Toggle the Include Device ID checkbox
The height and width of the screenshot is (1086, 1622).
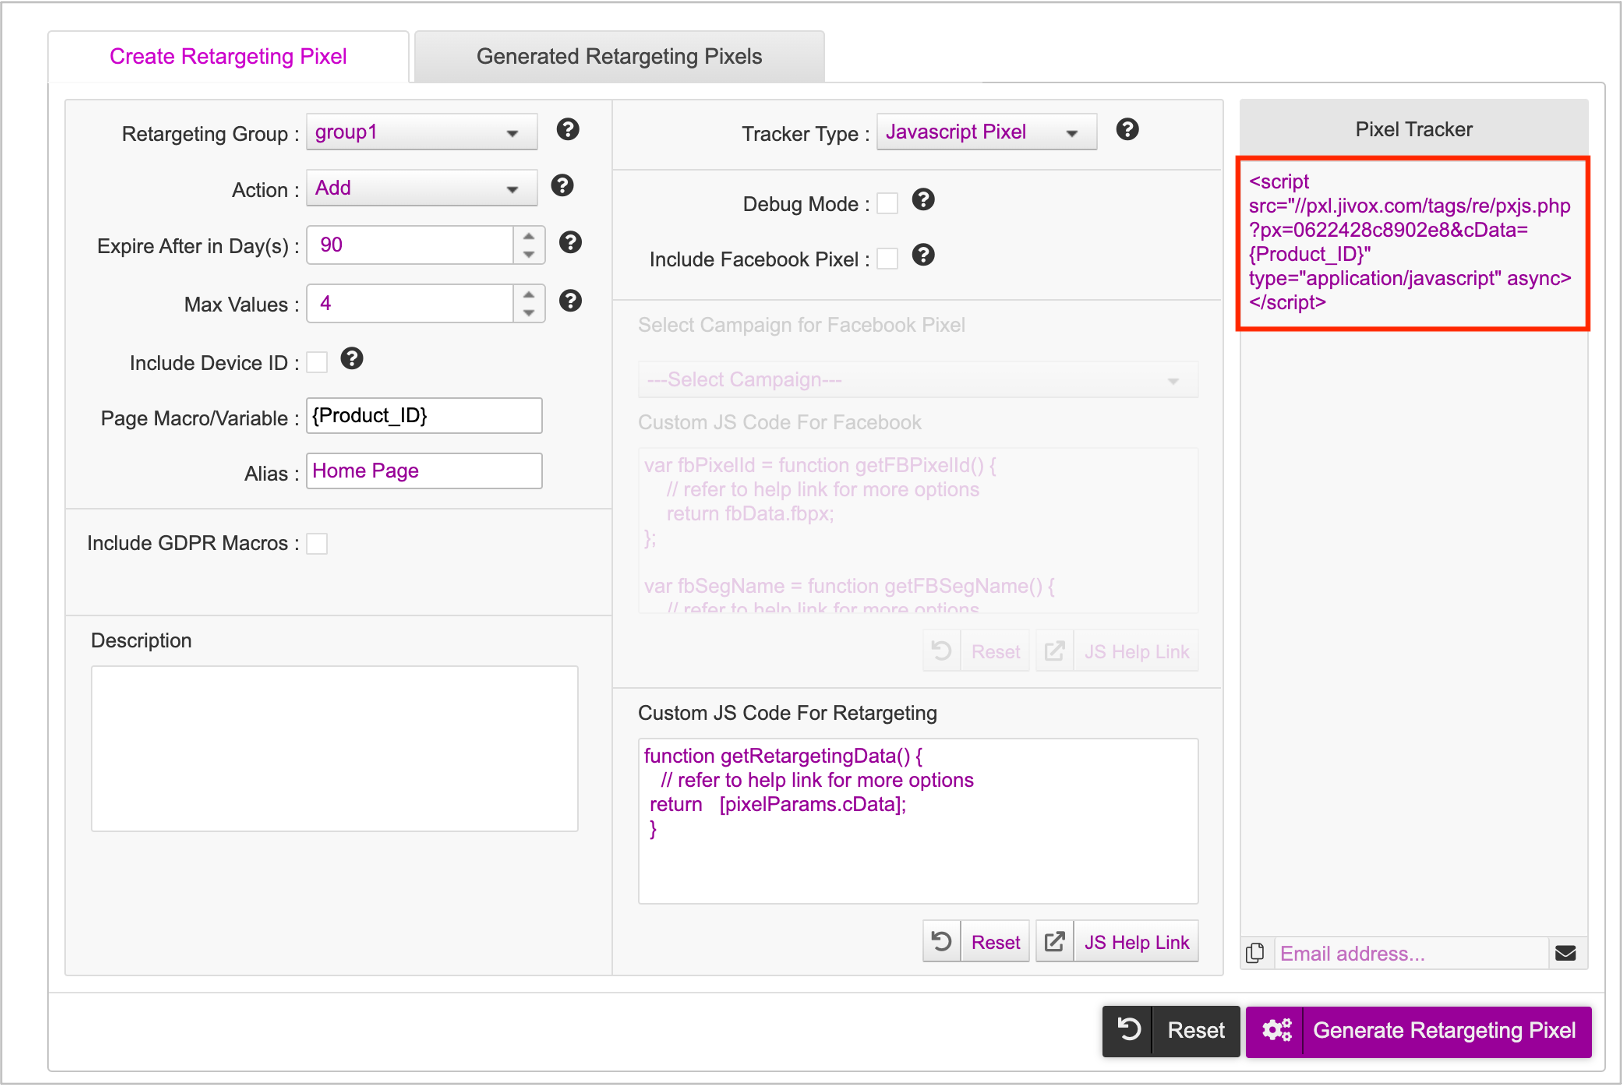pyautogui.click(x=317, y=362)
